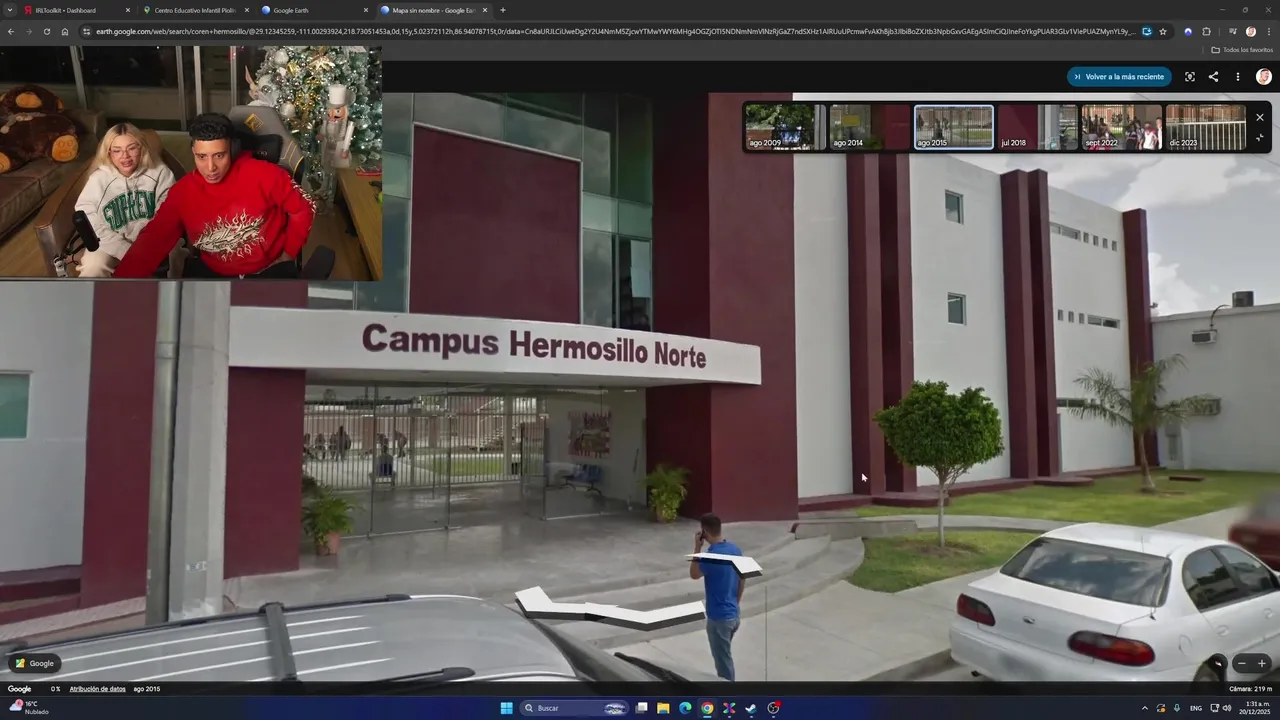The image size is (1280, 720).
Task: Open Google Earth three-dot more menu
Action: (x=1237, y=77)
